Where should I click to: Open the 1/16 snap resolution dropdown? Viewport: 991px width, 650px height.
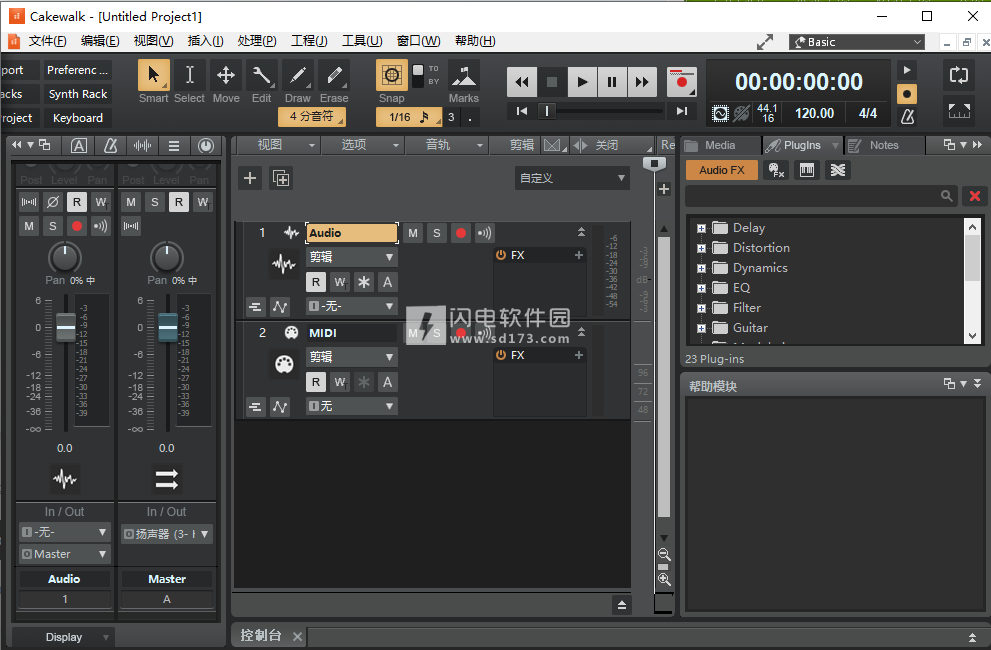[409, 117]
